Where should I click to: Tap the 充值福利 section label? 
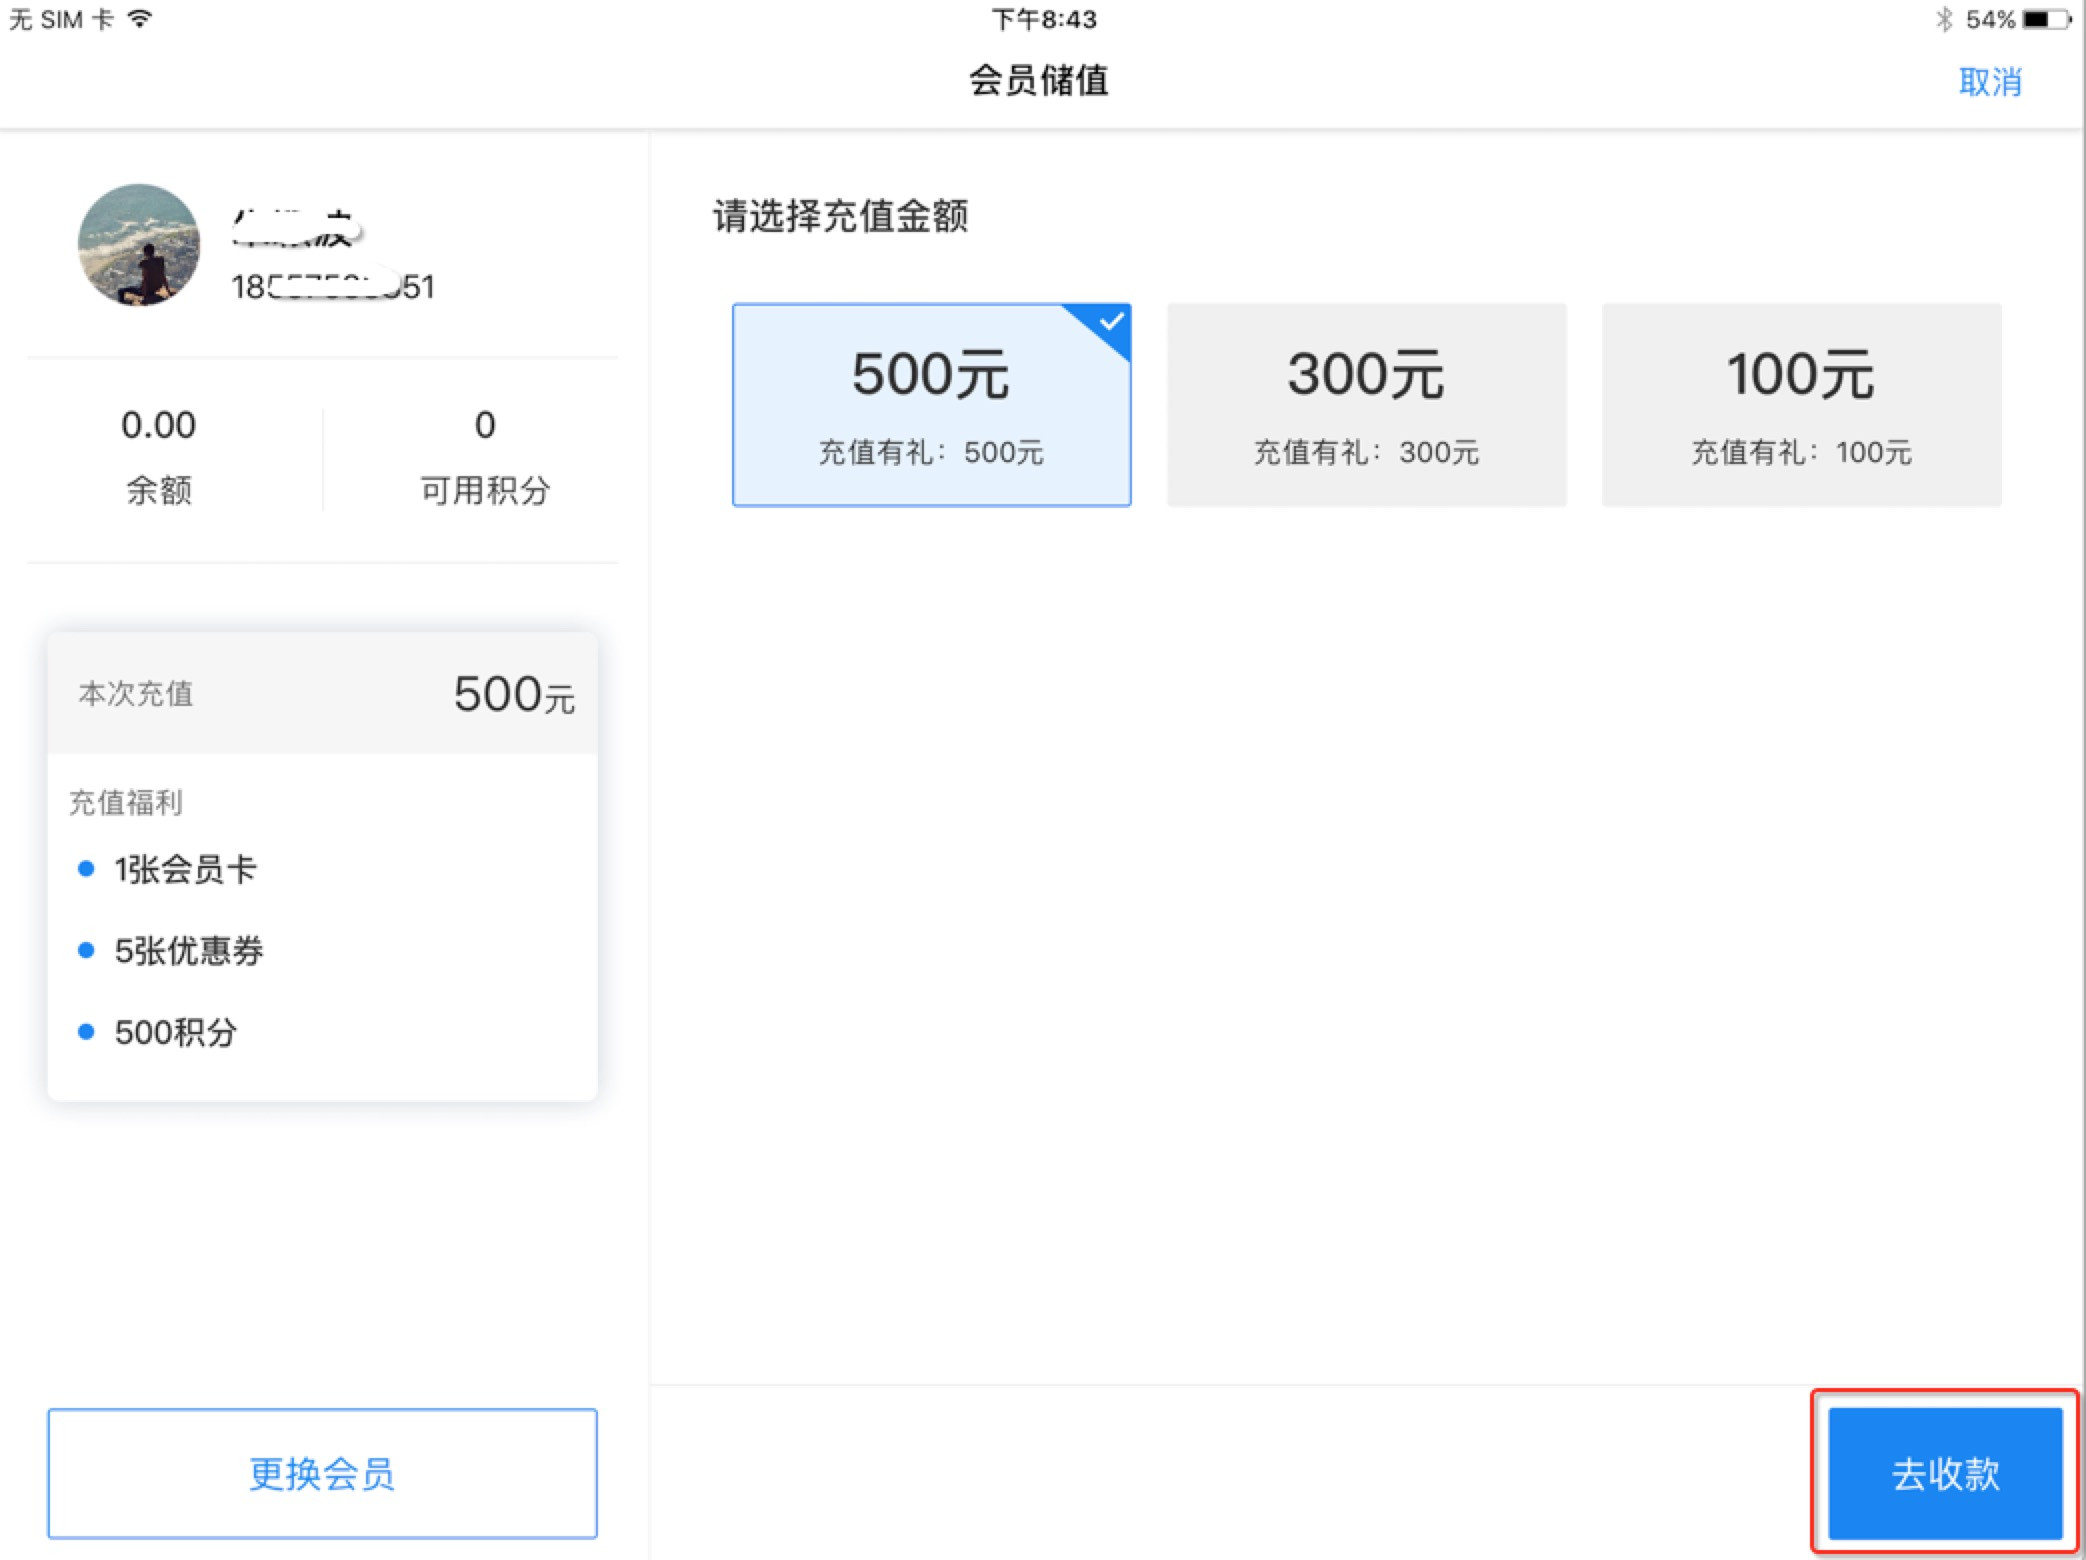click(125, 802)
